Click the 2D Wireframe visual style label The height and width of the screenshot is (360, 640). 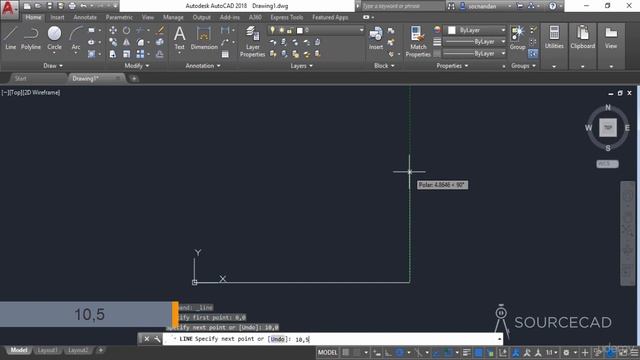coord(42,93)
